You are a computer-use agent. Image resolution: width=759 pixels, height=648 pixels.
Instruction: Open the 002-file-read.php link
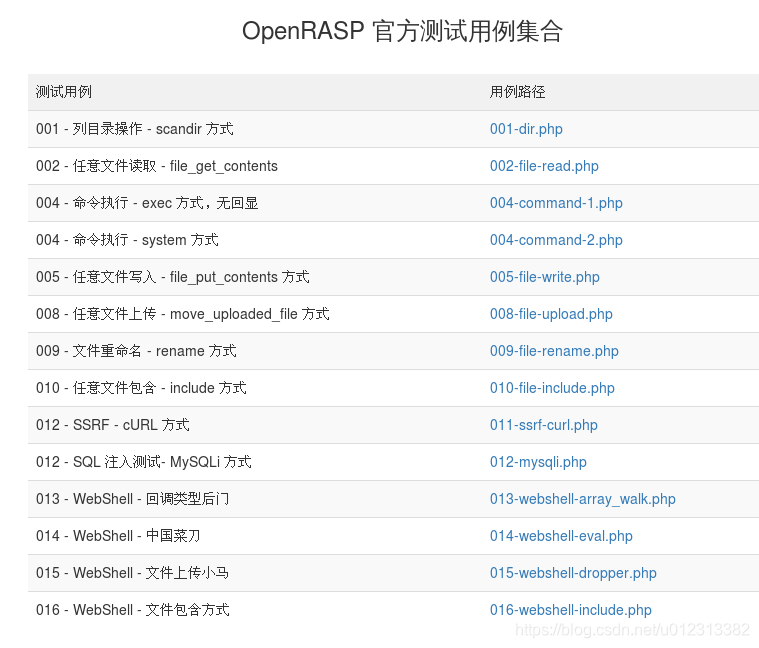pos(544,166)
